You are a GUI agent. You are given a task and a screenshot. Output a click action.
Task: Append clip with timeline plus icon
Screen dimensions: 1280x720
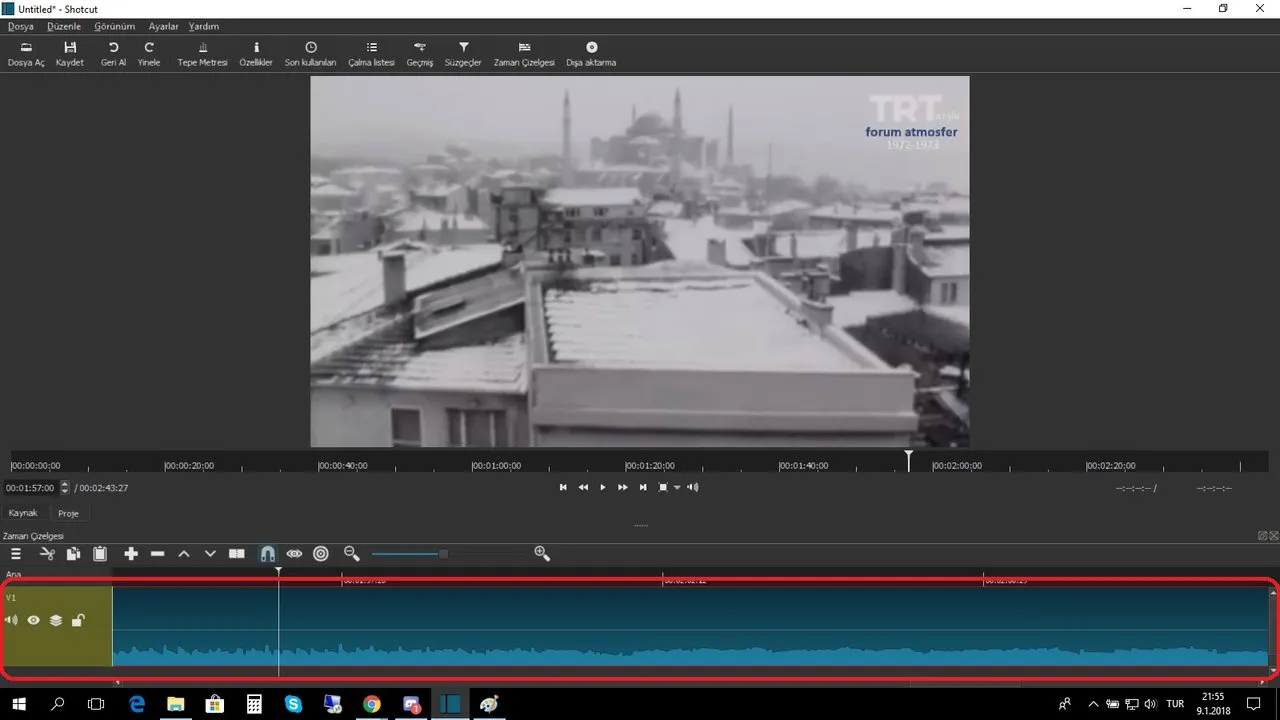point(131,553)
